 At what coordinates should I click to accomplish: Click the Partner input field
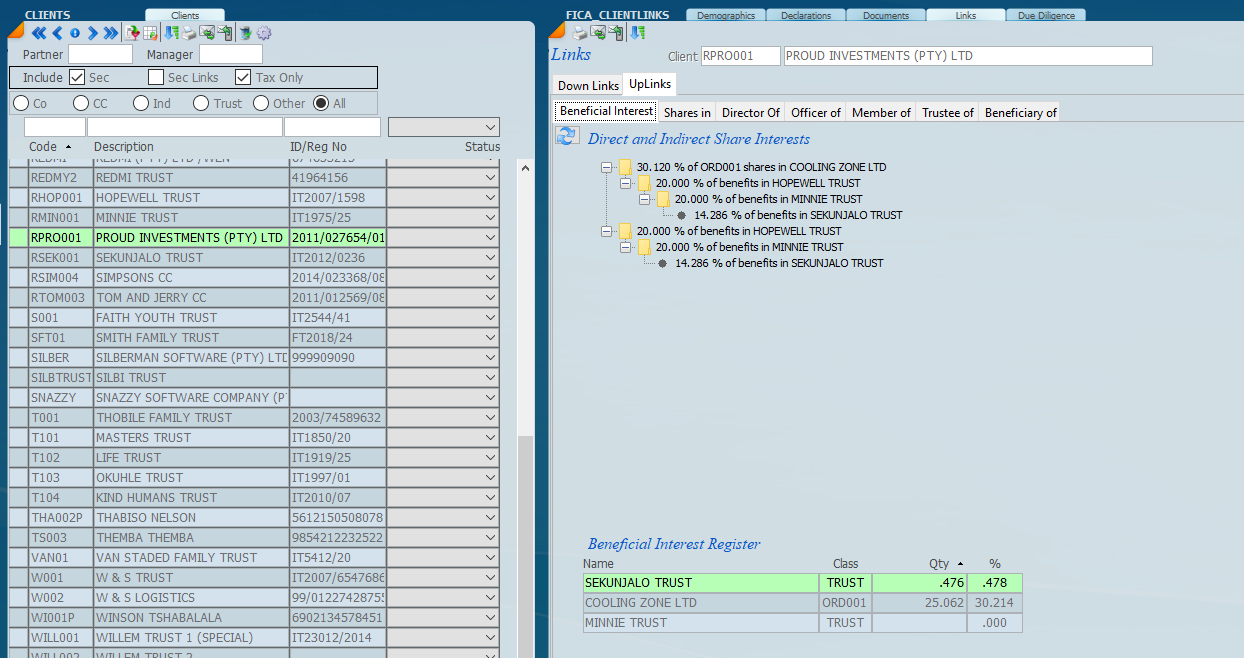tap(100, 54)
